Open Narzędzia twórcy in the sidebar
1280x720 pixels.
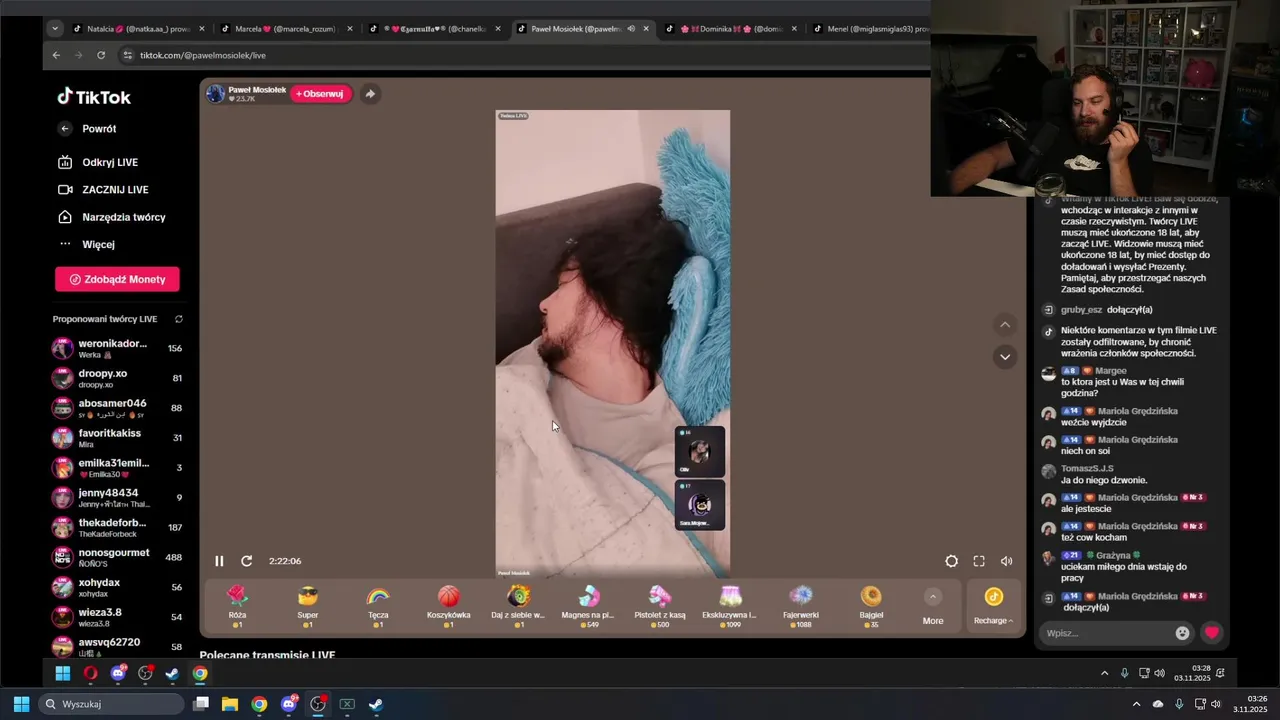(x=111, y=217)
